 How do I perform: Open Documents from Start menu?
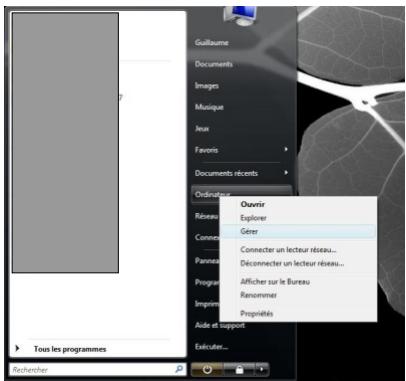[214, 64]
